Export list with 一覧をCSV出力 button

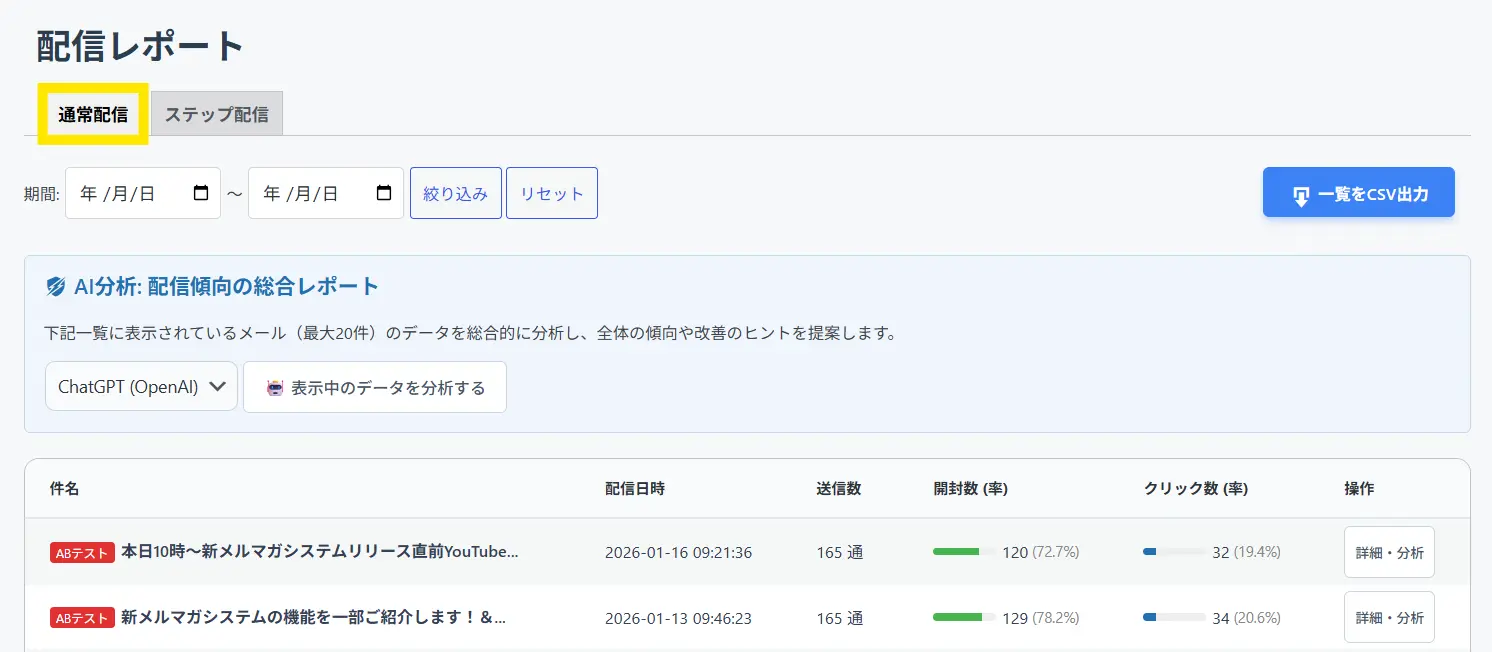pyautogui.click(x=1358, y=193)
